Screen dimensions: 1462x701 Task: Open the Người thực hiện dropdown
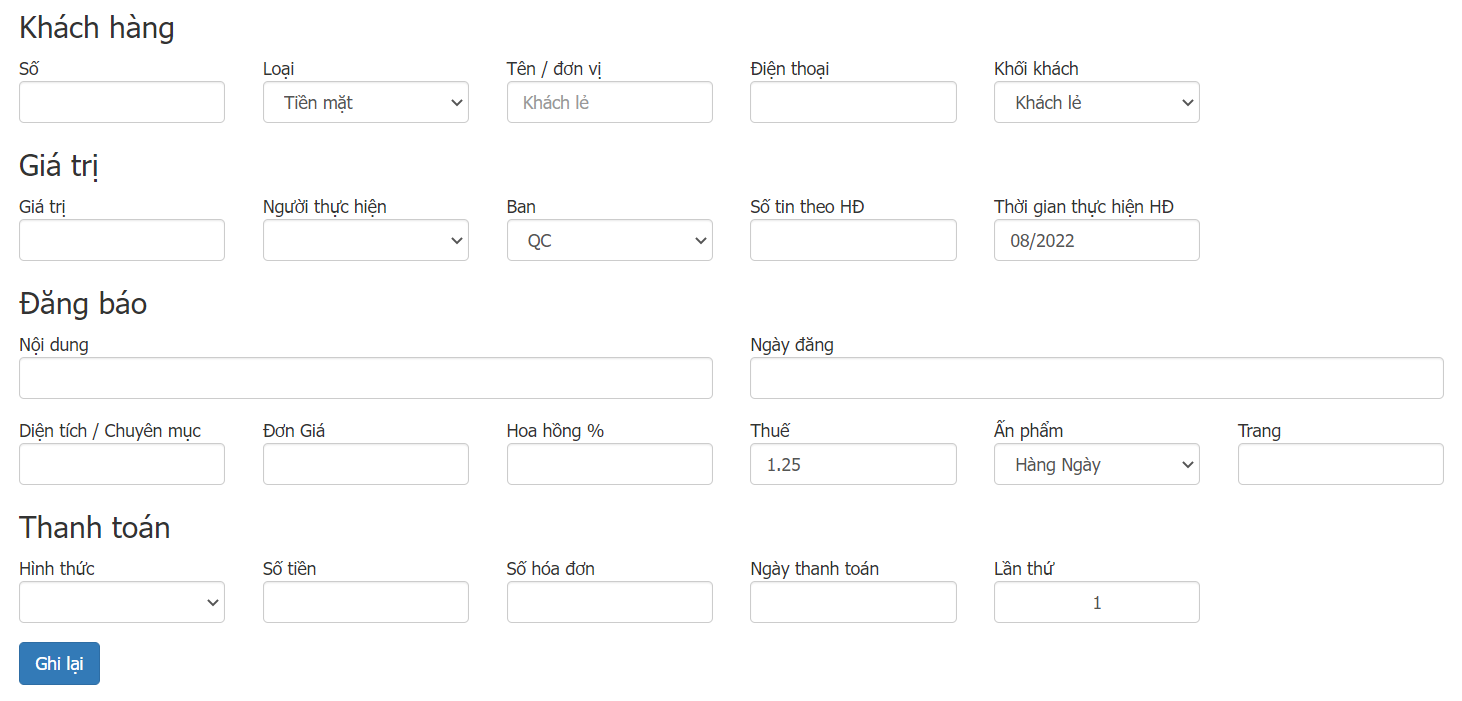[365, 240]
